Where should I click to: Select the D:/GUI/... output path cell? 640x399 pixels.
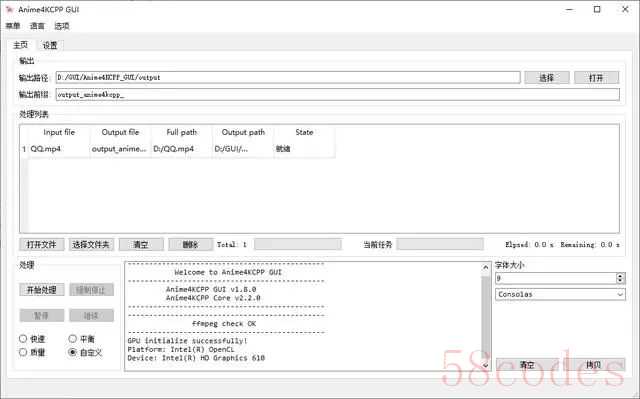[x=243, y=149]
